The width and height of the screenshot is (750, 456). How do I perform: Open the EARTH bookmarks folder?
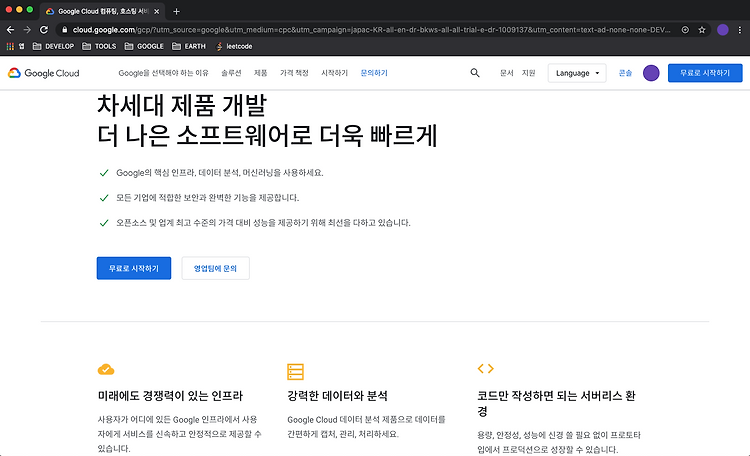(x=188, y=46)
